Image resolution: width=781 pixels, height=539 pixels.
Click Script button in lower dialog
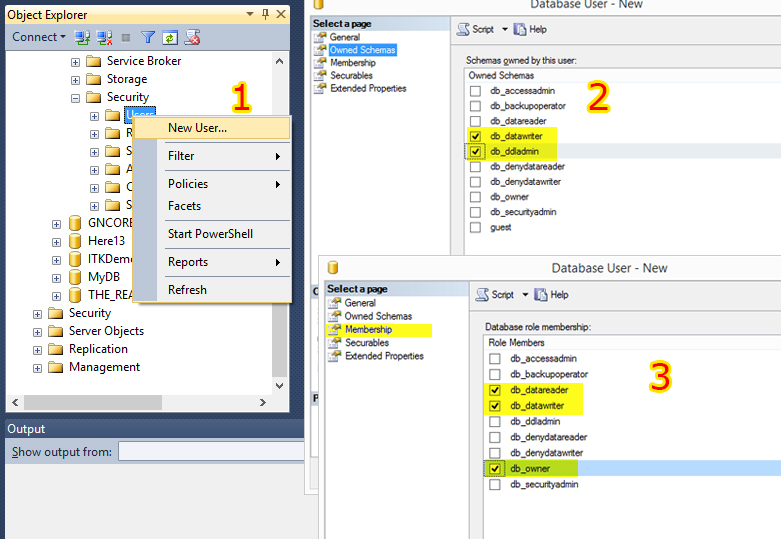click(x=497, y=295)
